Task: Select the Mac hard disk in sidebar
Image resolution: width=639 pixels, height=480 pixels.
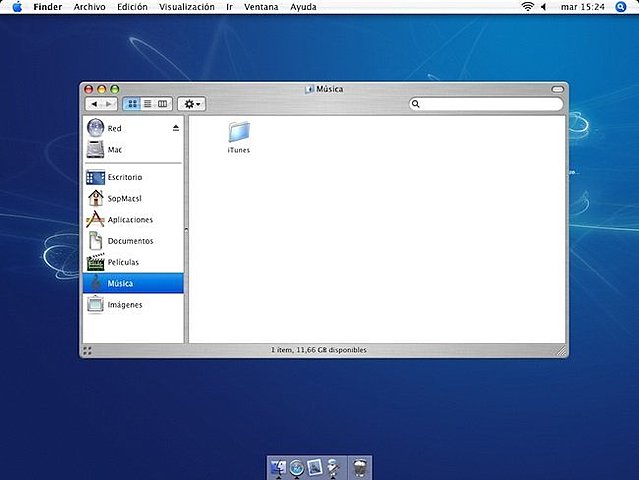Action: pos(133,150)
